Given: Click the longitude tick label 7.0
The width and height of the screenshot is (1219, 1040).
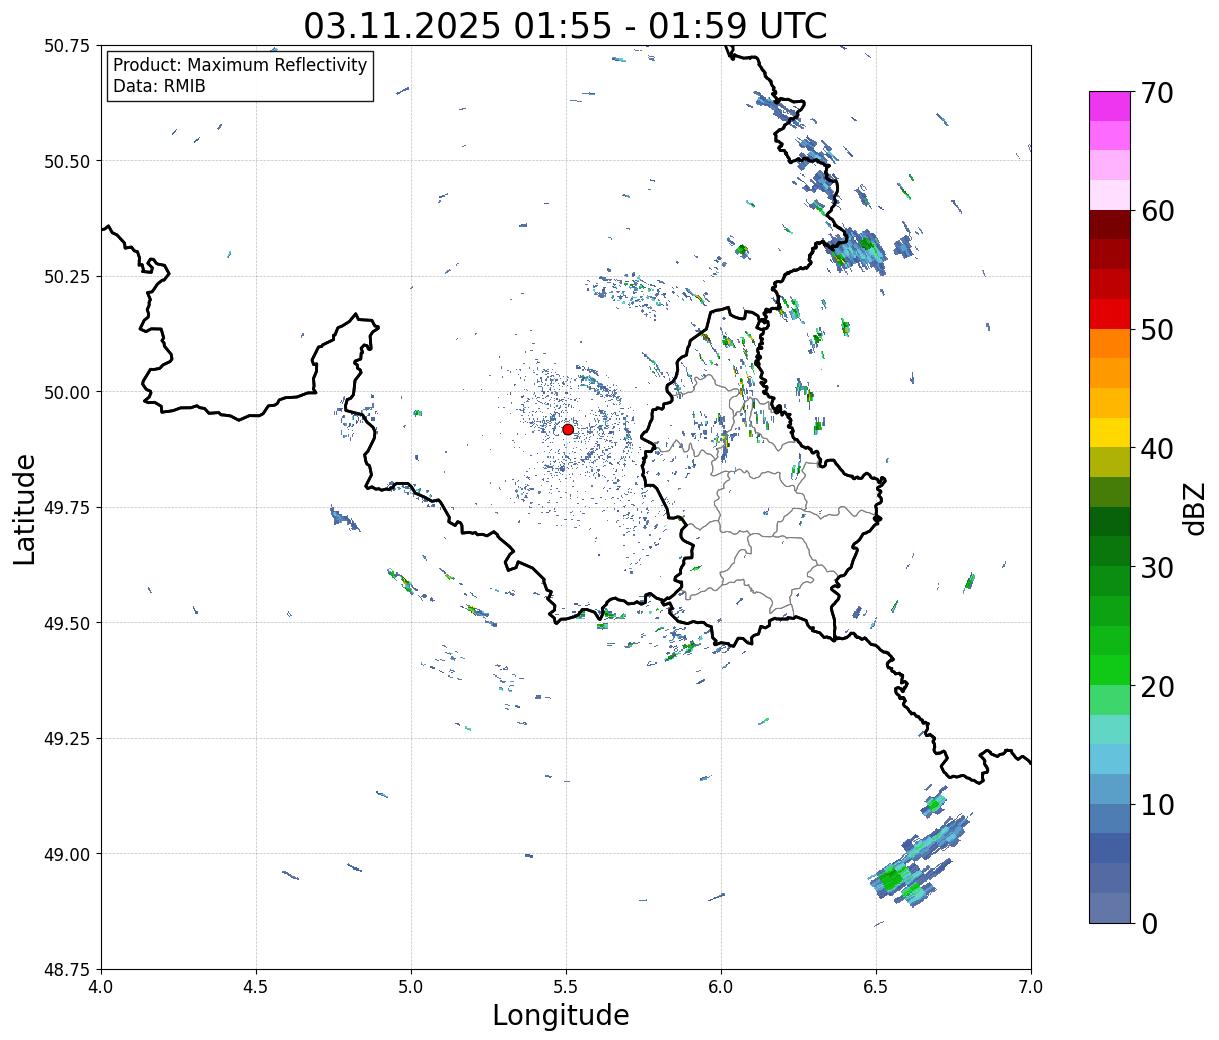Looking at the screenshot, I should coord(1031,987).
